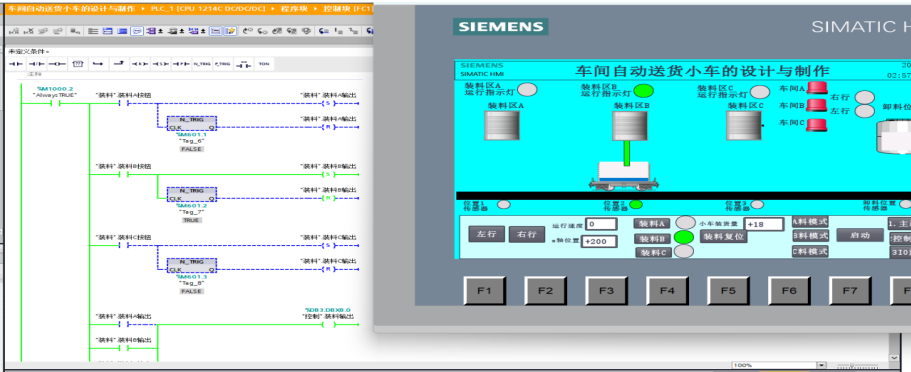Click the 启动 start button
The height and width of the screenshot is (372, 911).
(856, 235)
